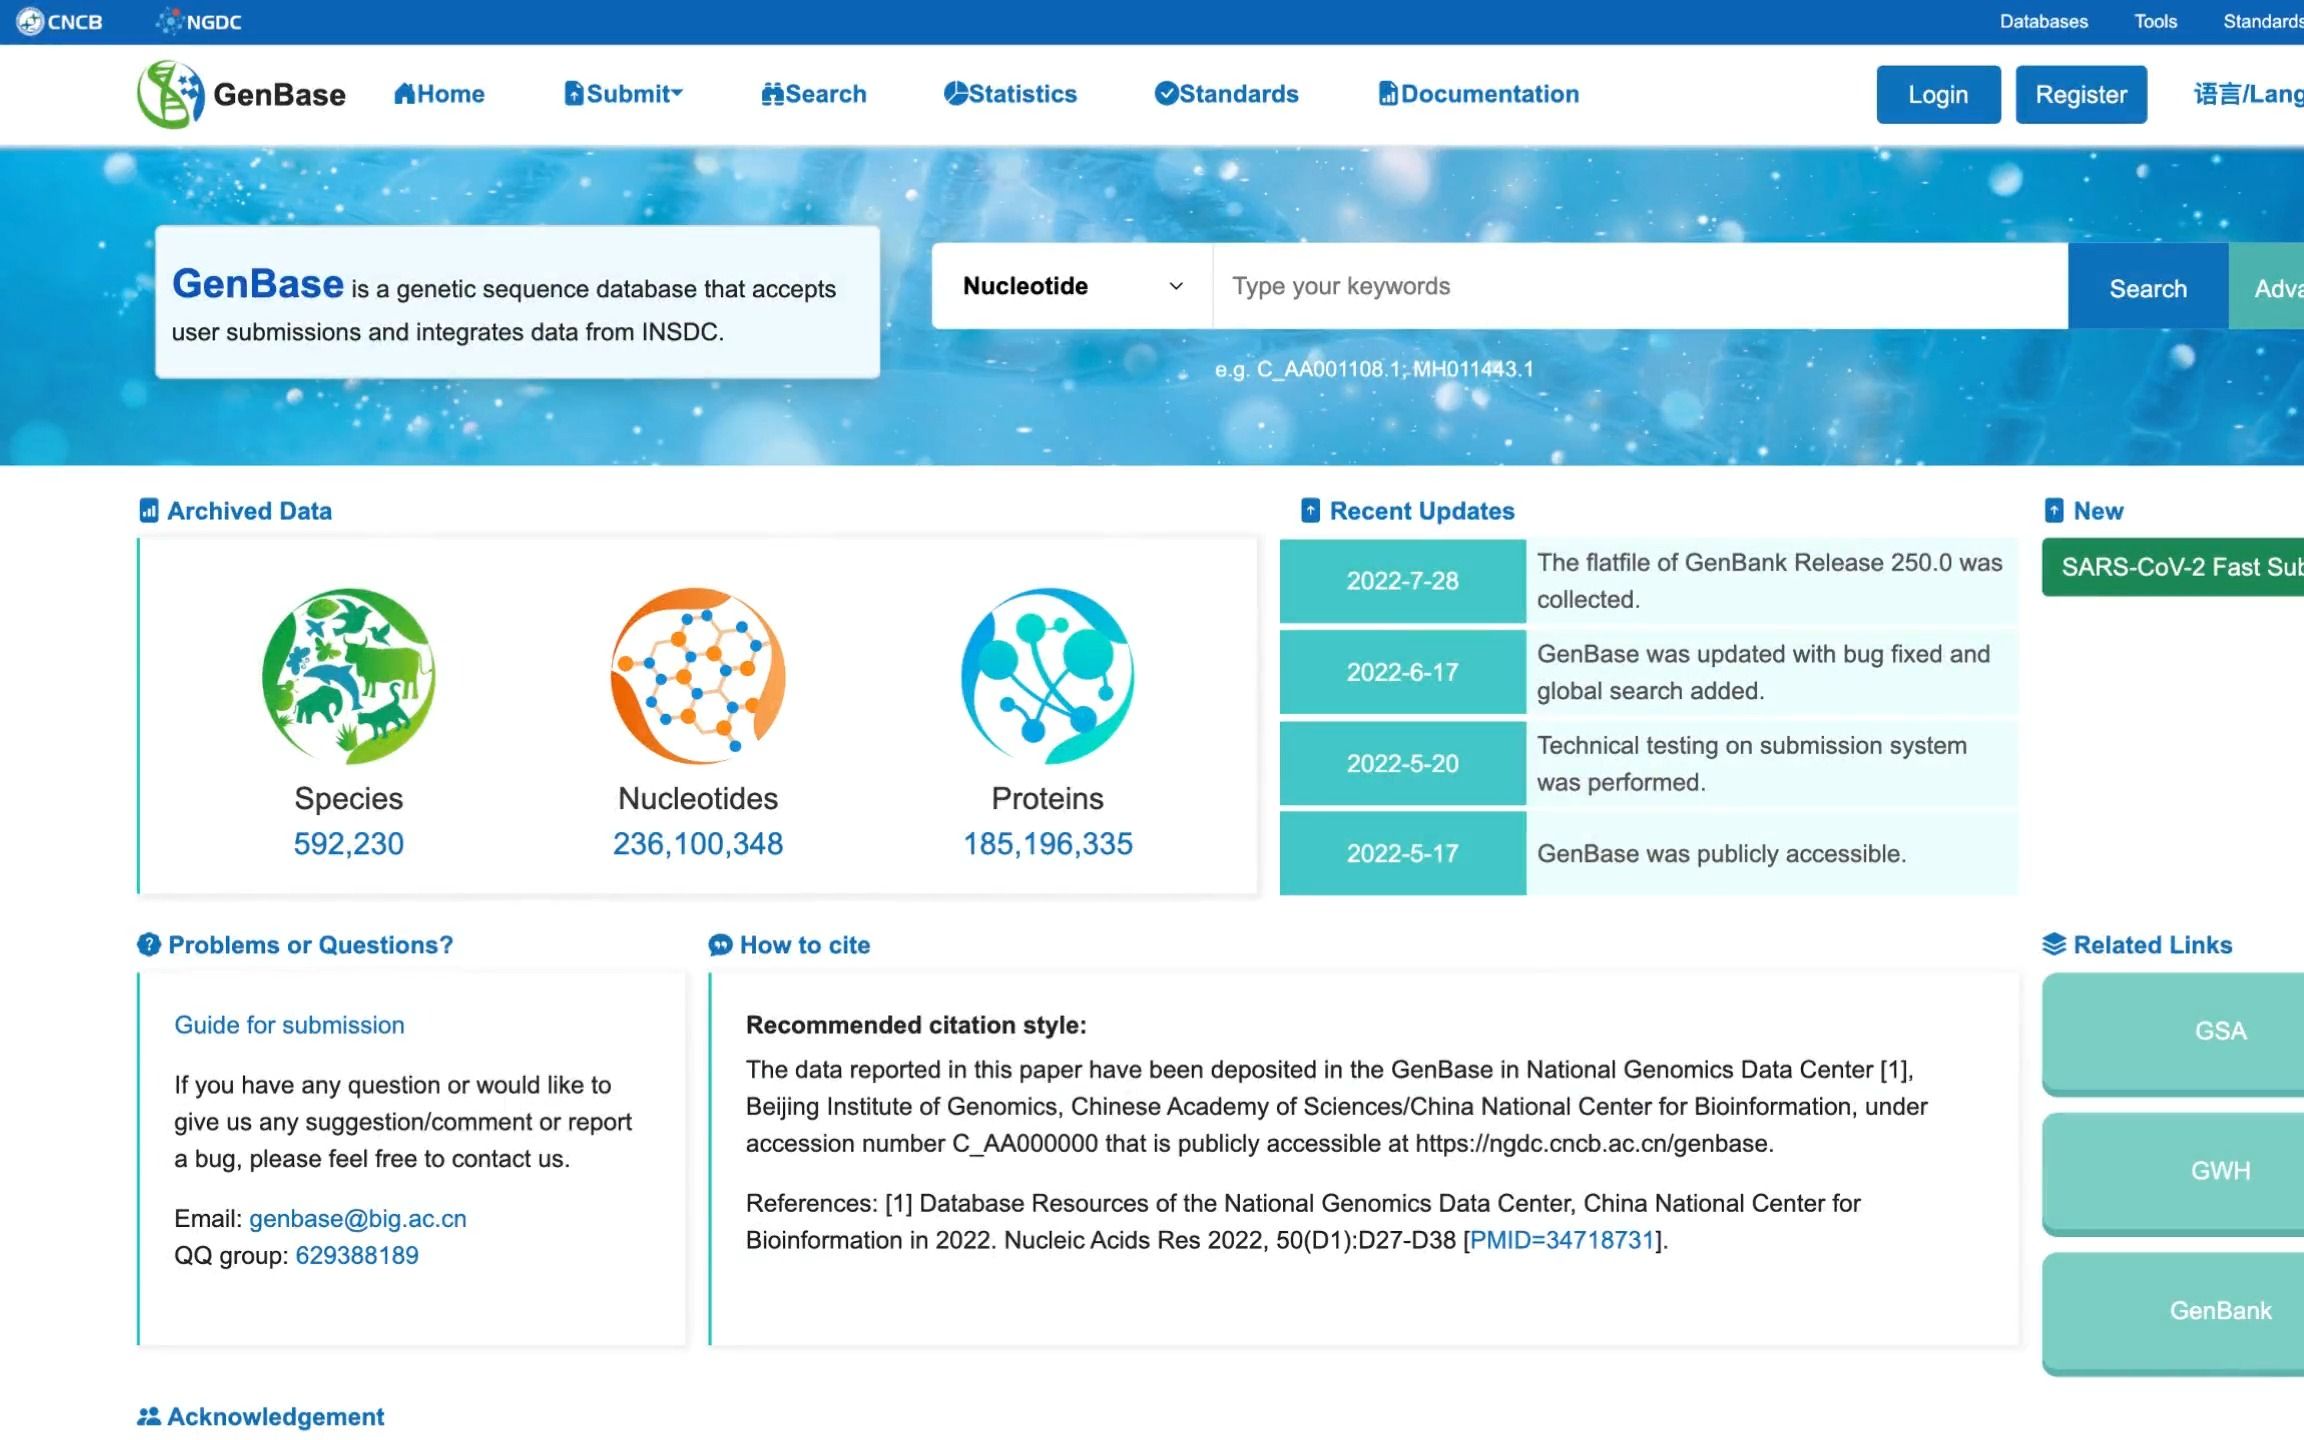Image resolution: width=2304 pixels, height=1440 pixels.
Task: Click the NGDC logo in top bar
Action: click(199, 21)
